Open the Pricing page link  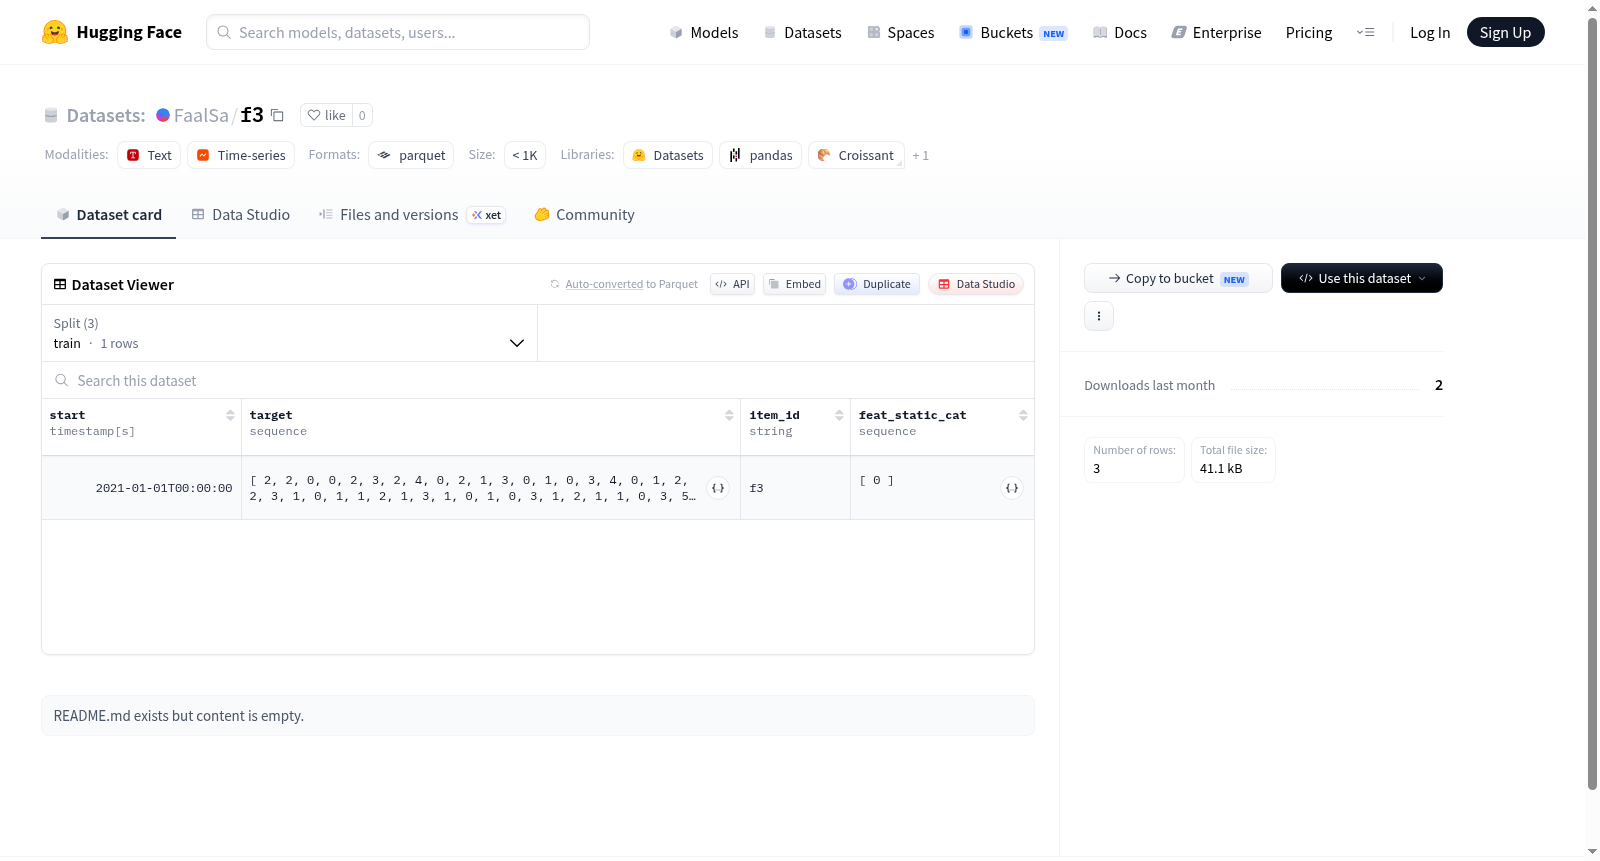tap(1309, 32)
